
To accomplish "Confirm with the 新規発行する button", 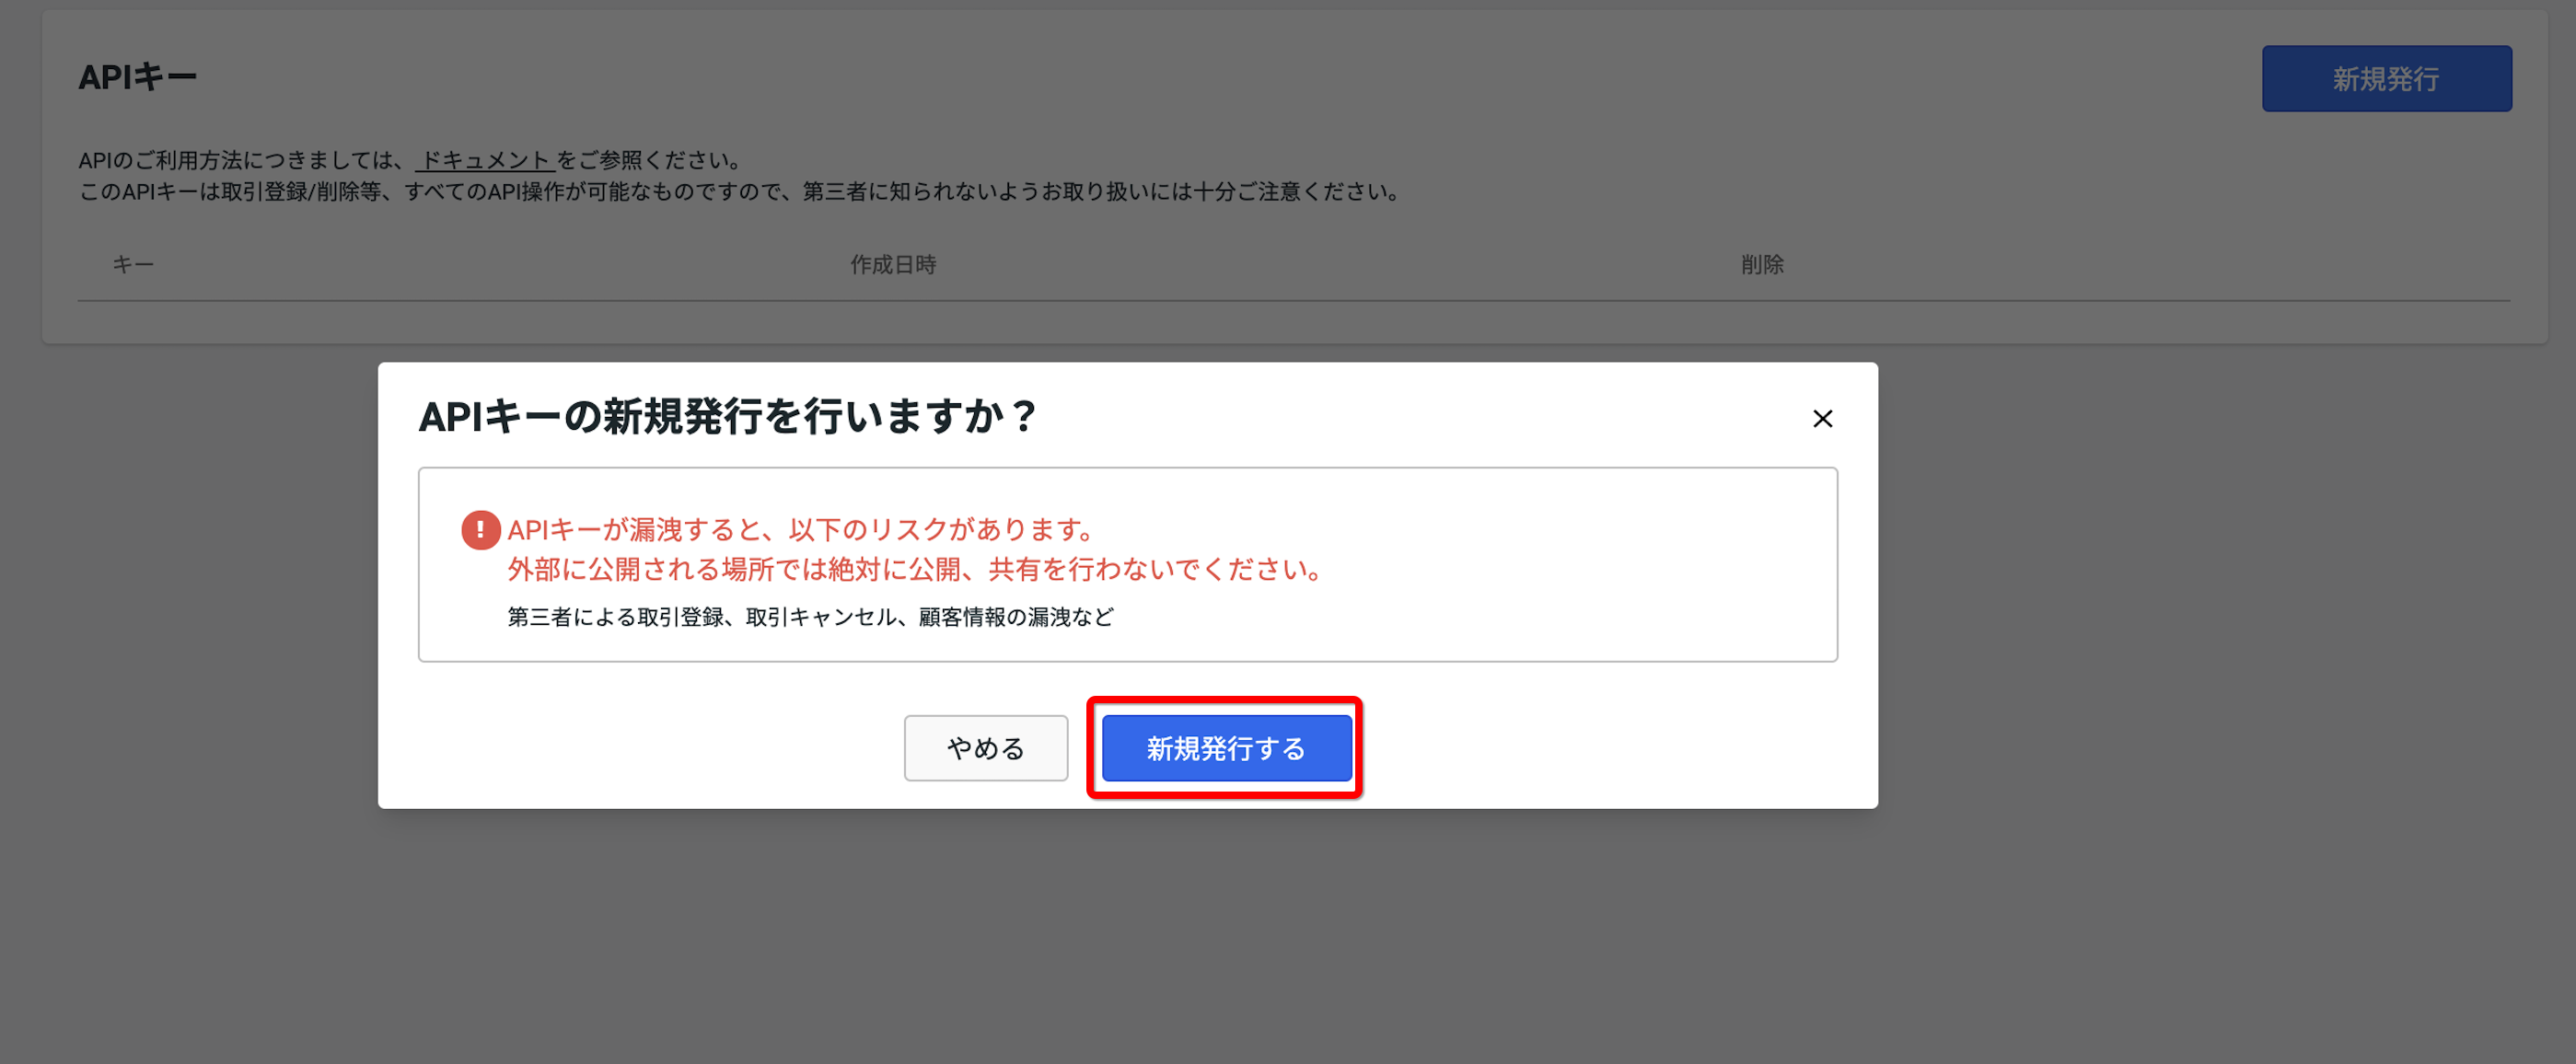I will (1226, 748).
